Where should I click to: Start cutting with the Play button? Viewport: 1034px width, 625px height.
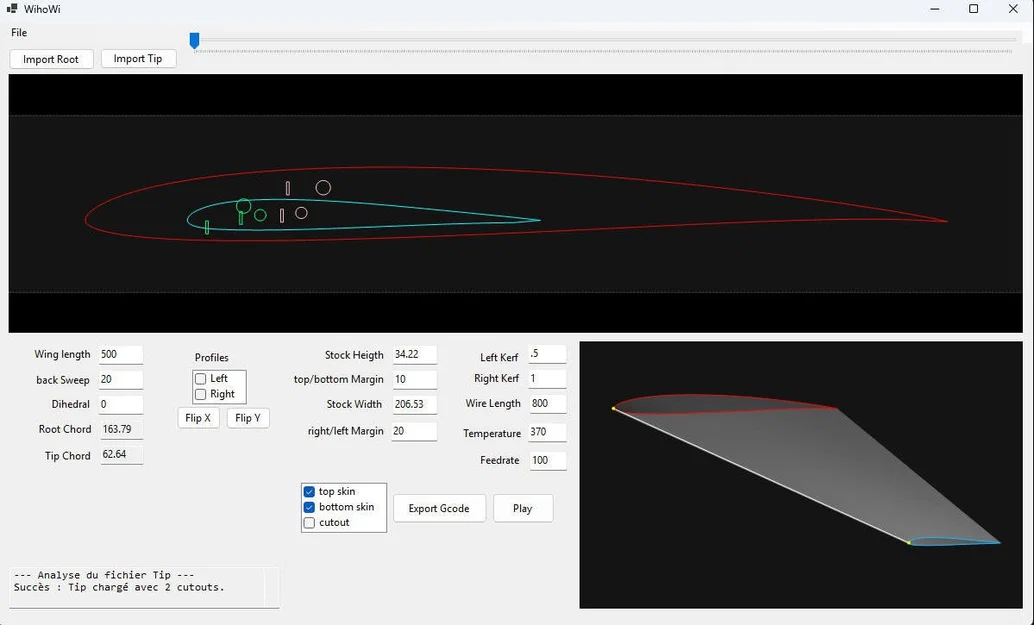point(522,508)
